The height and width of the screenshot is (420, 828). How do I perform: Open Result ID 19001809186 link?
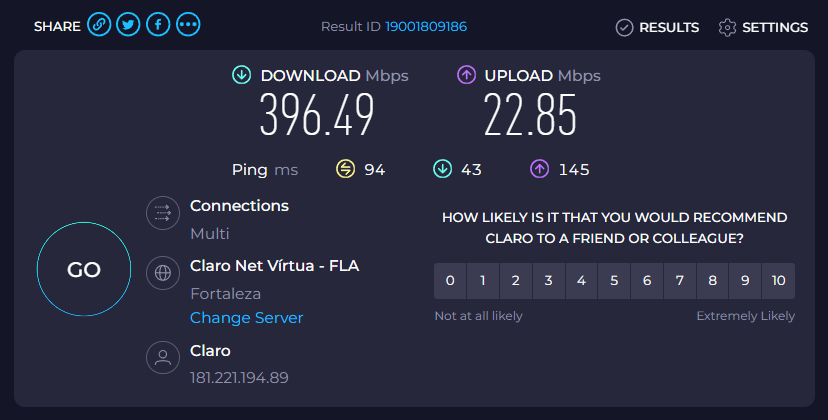pos(426,27)
